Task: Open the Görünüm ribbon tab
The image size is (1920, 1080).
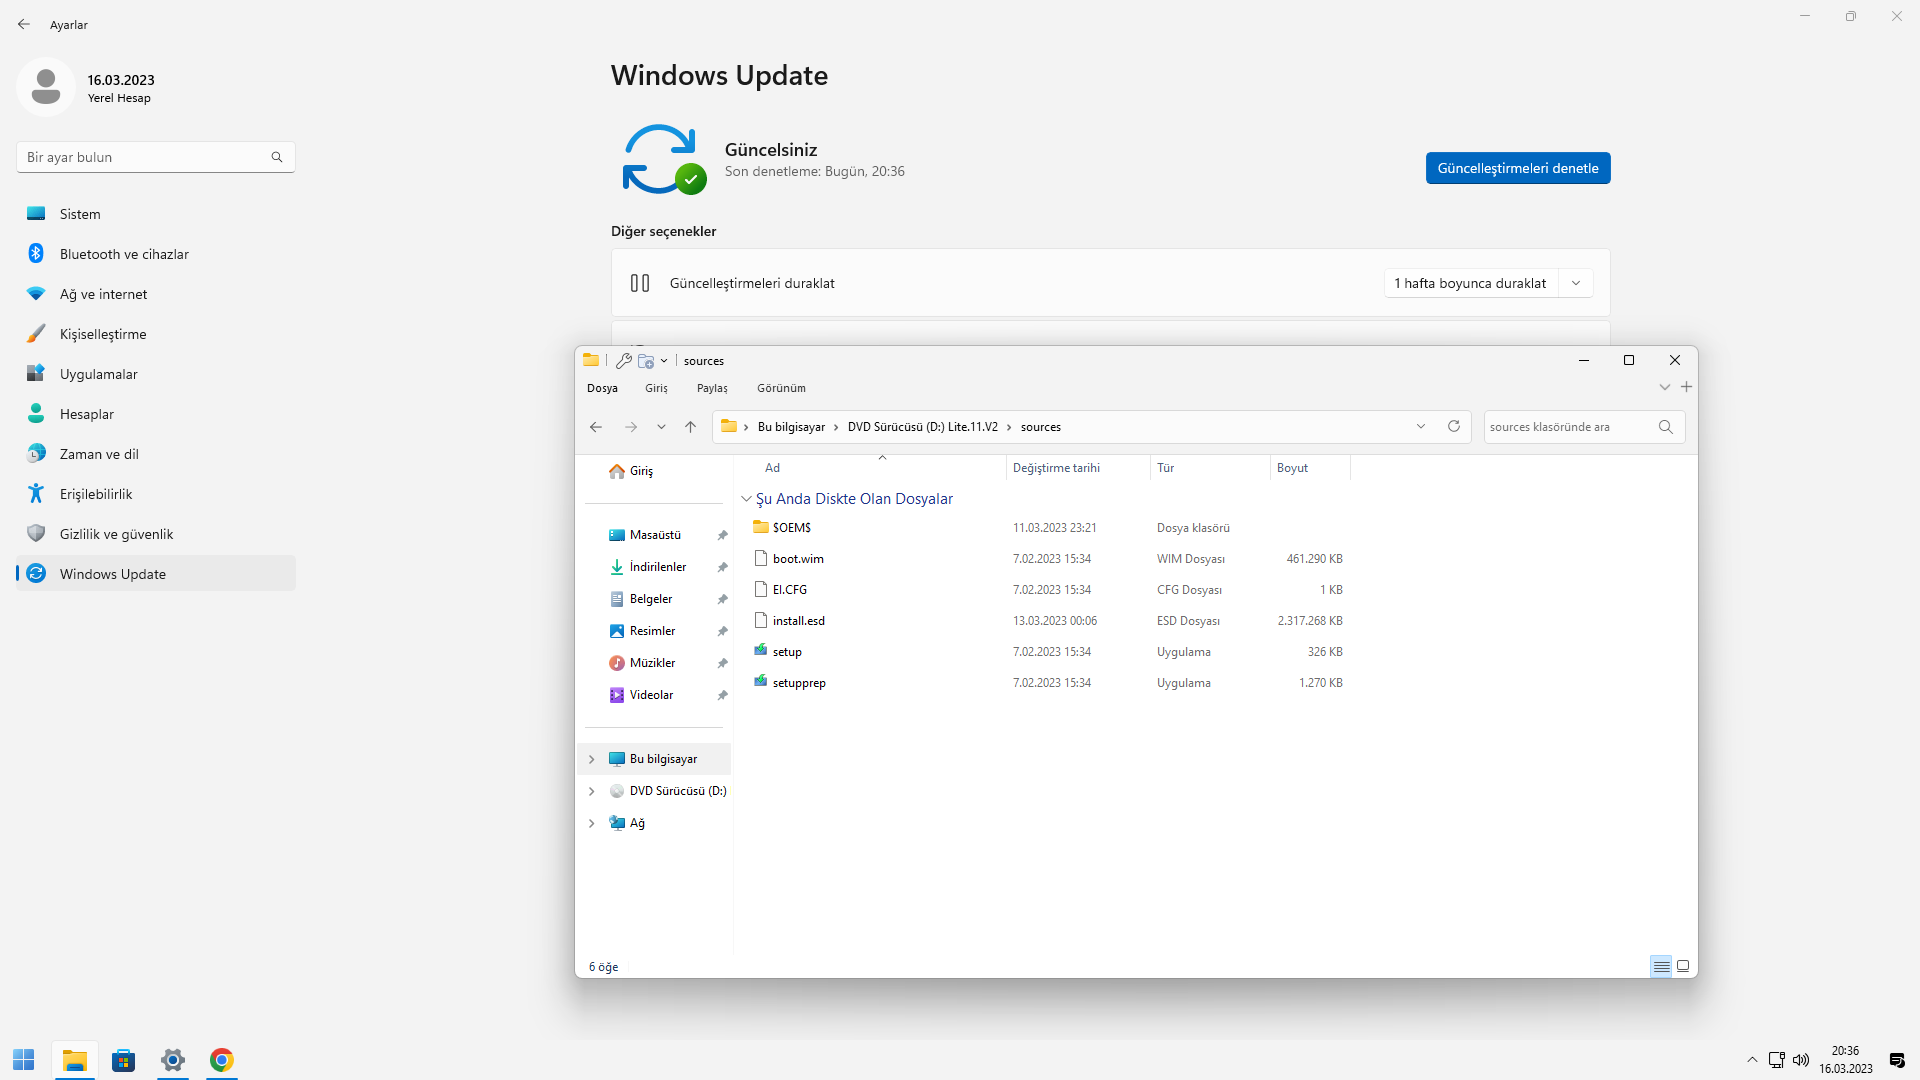Action: (x=781, y=388)
